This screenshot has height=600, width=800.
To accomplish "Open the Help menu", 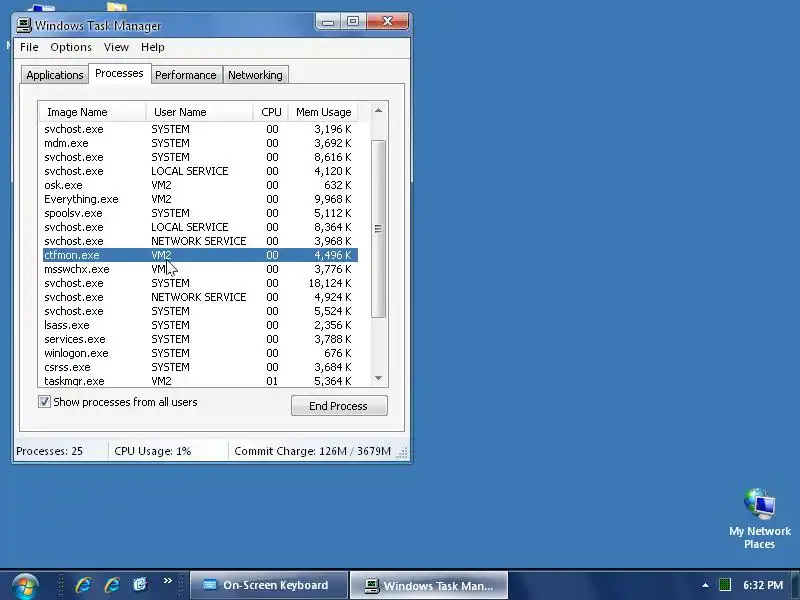I will (153, 47).
